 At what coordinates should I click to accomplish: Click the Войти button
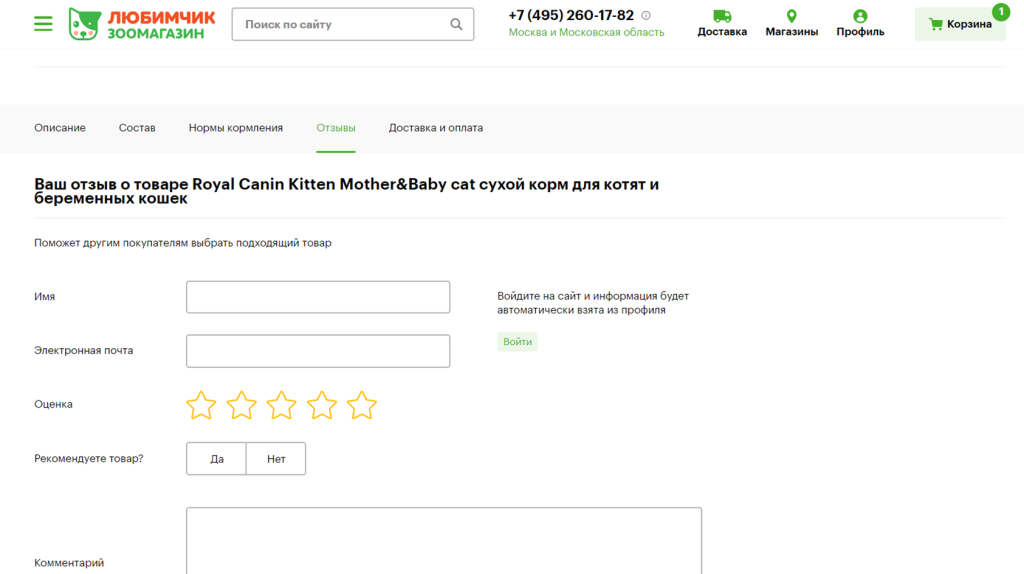pyautogui.click(x=517, y=342)
